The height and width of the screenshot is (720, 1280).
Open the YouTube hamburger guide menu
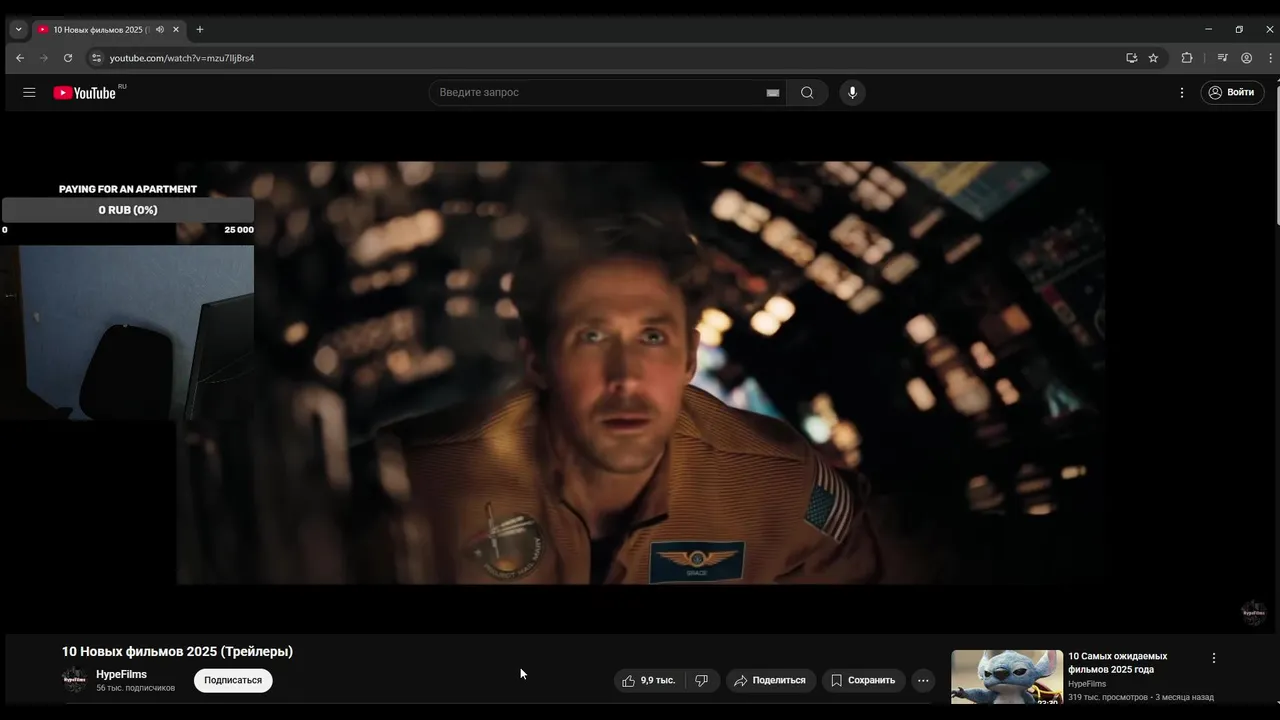coord(29,92)
